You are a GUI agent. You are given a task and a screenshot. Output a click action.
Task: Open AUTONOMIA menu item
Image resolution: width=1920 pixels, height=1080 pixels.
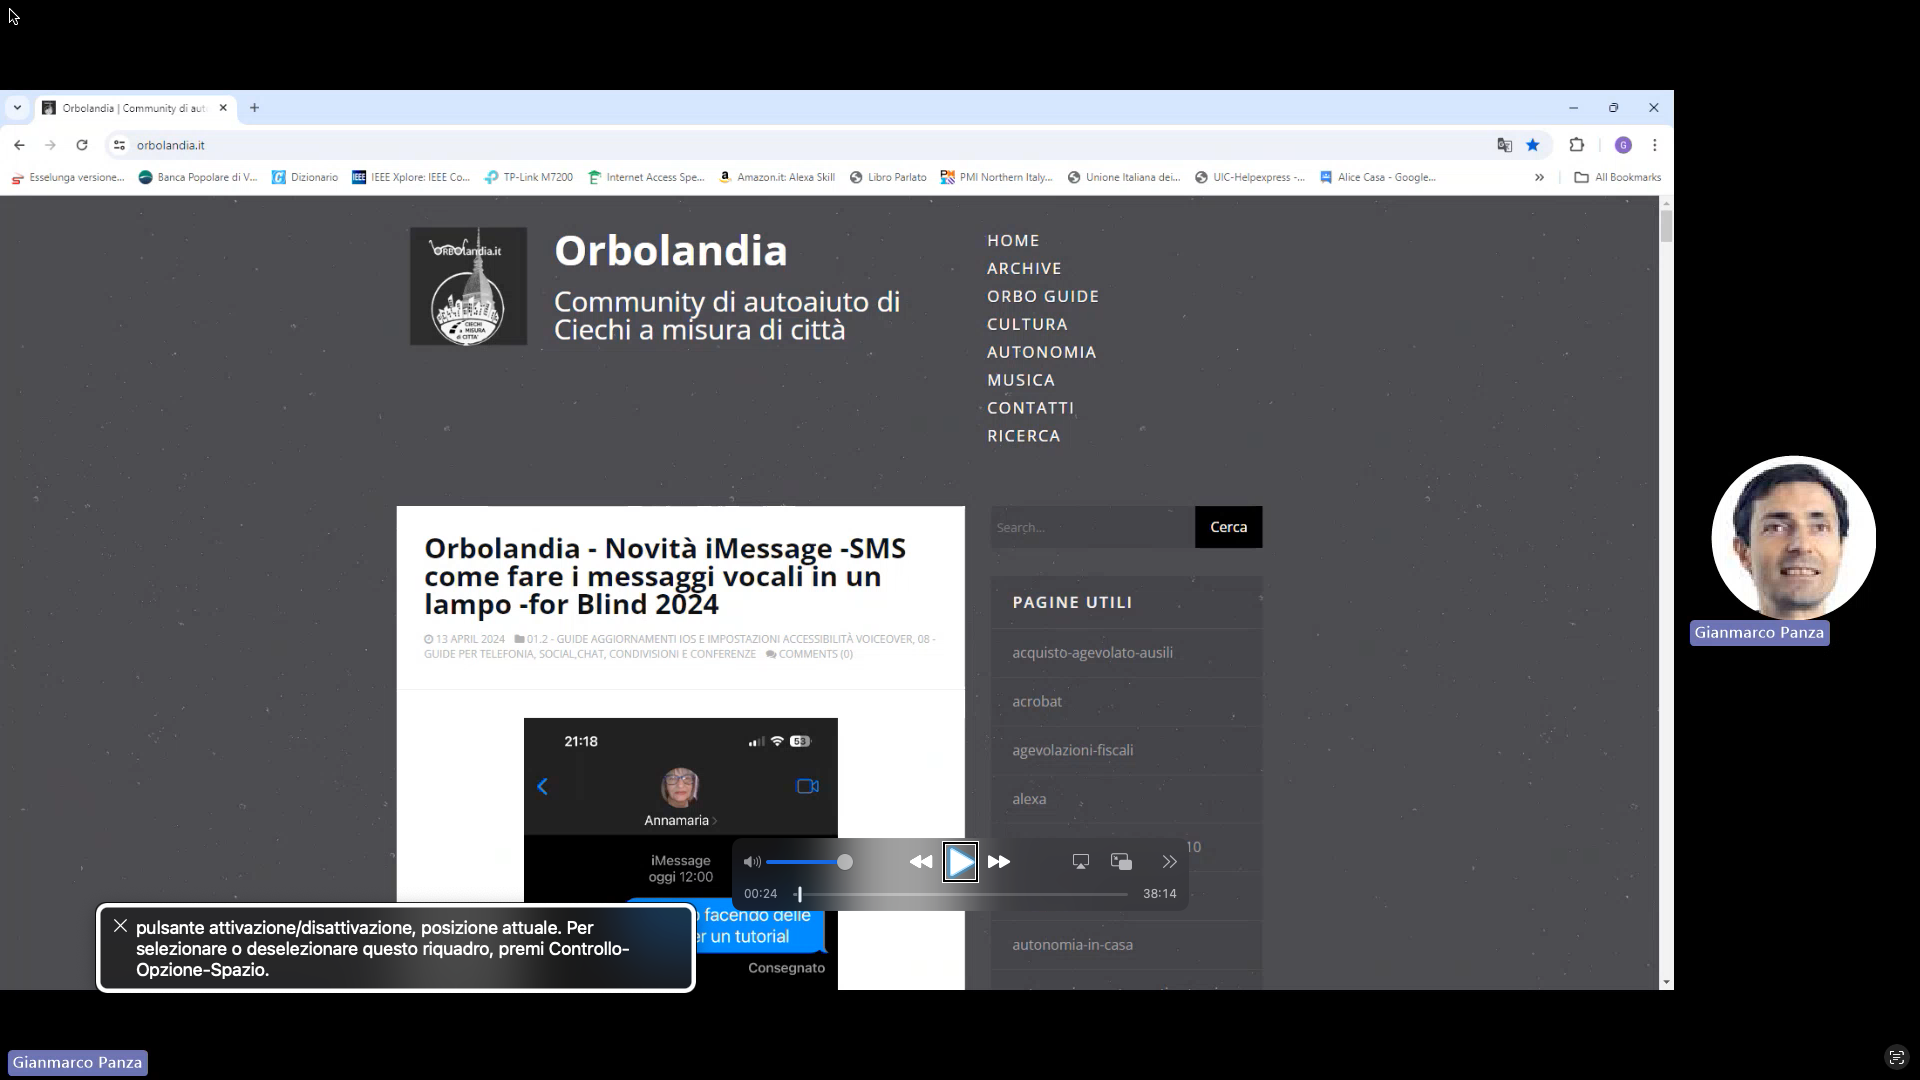coord(1041,353)
